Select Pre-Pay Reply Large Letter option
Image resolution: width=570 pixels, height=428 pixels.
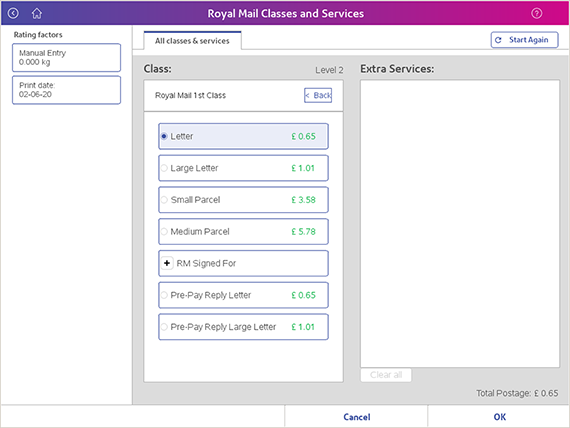243,327
